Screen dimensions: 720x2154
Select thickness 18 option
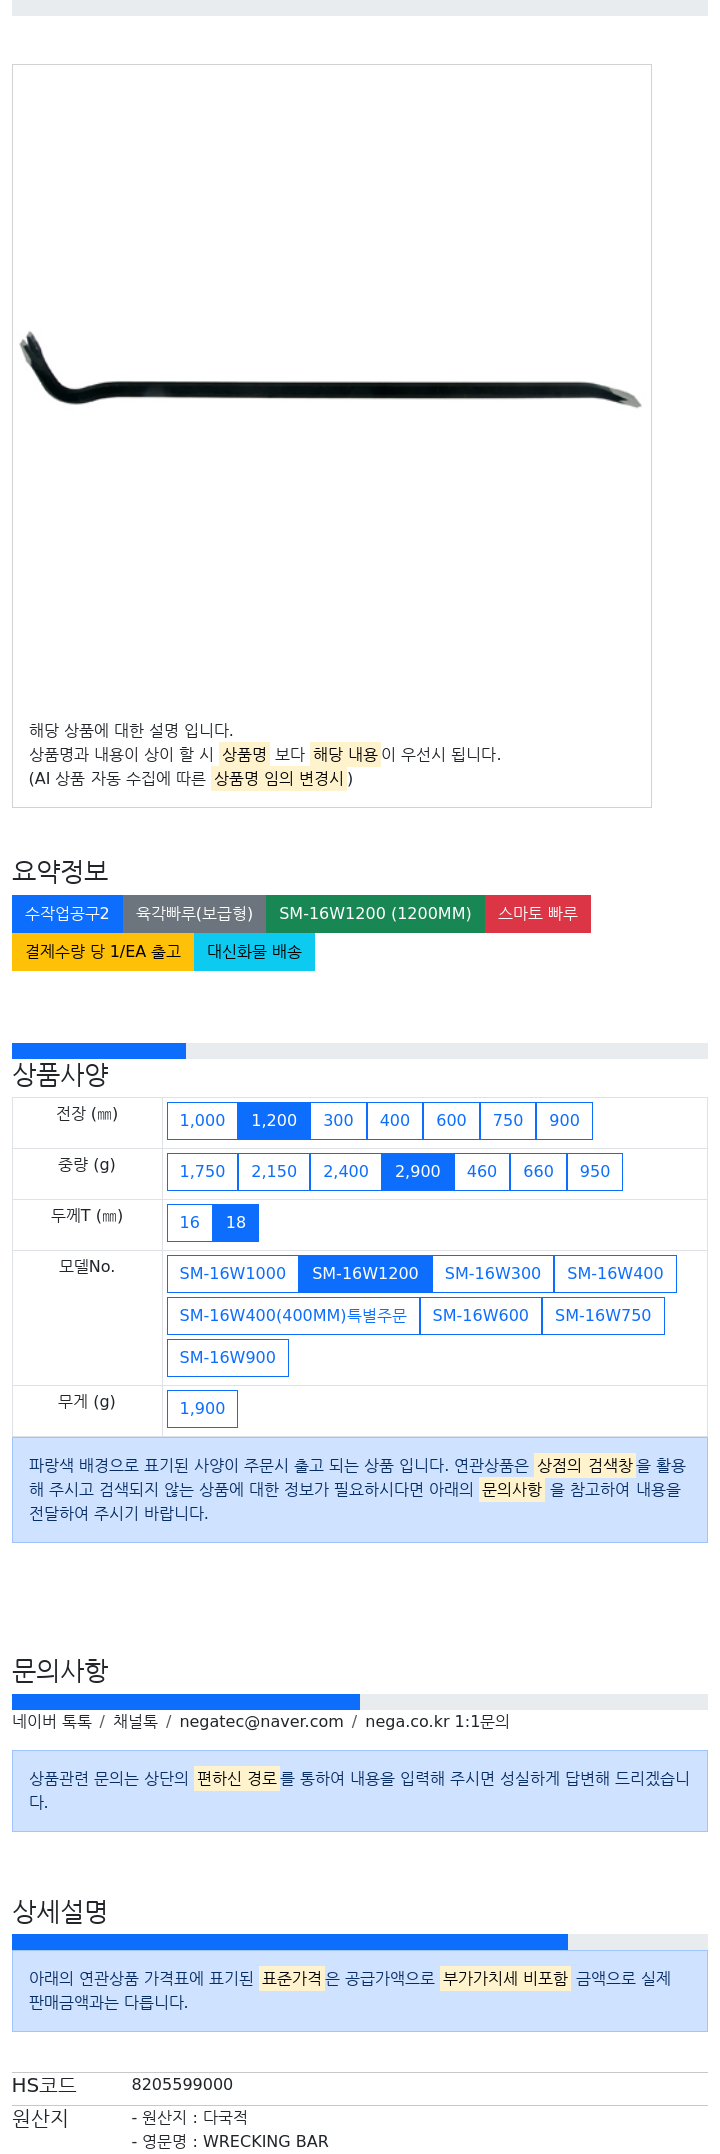tap(236, 1222)
